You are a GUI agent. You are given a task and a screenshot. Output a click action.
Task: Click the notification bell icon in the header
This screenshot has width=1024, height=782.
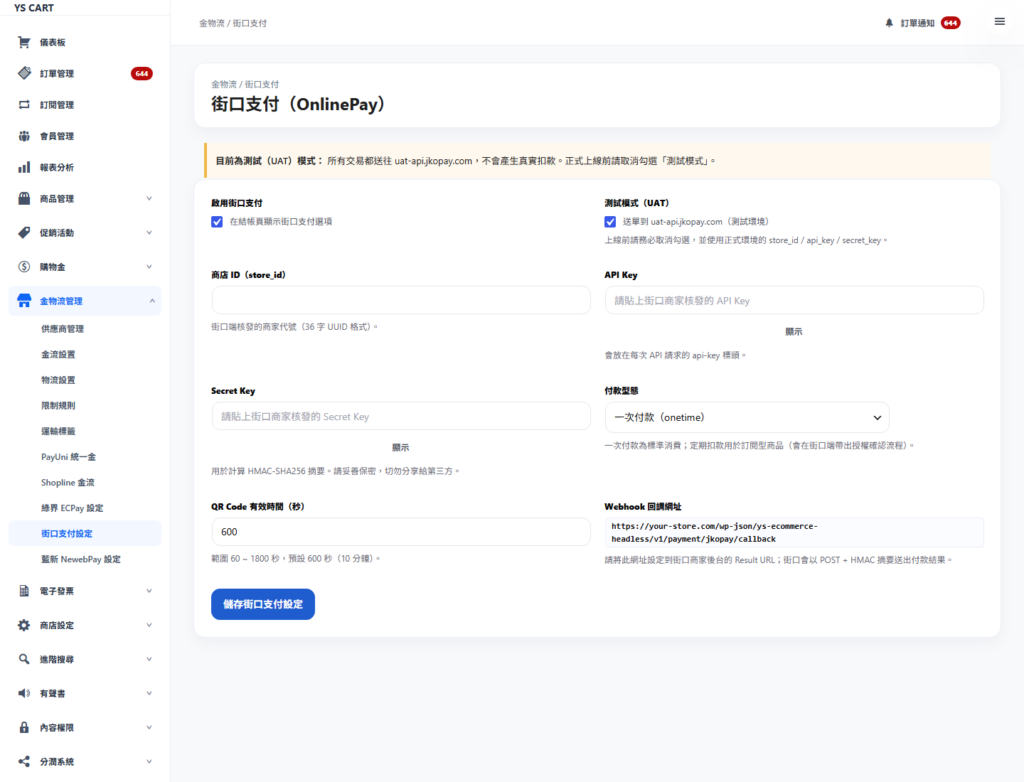[x=889, y=23]
